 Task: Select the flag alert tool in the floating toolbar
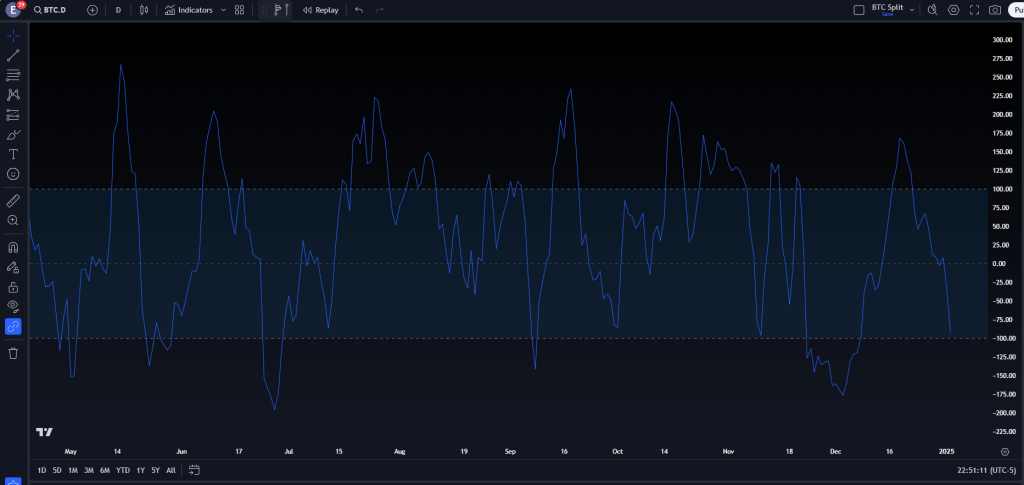tap(278, 10)
